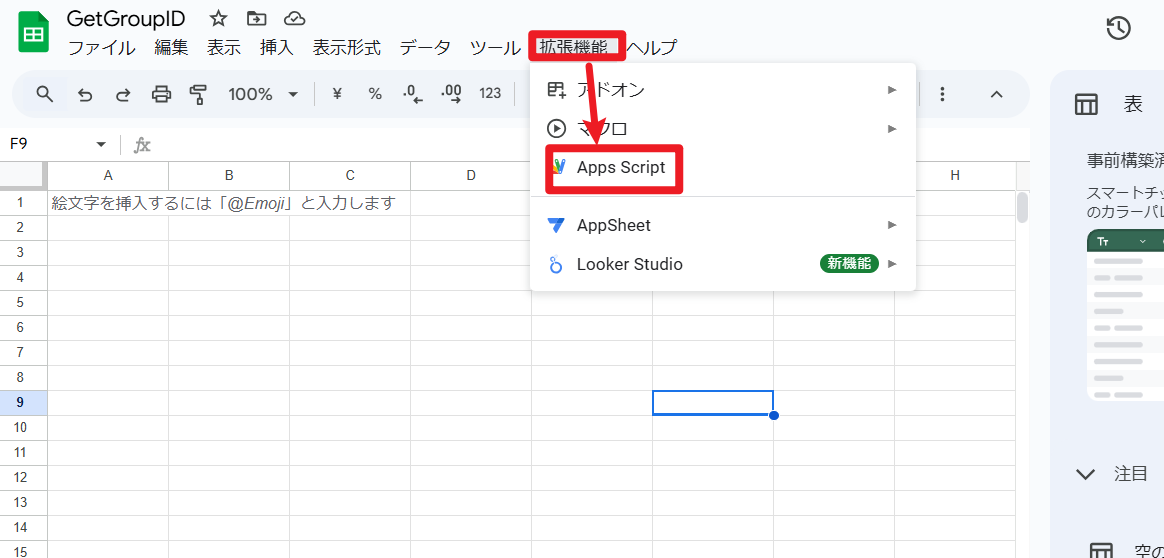Open the Looker Studio submenu
This screenshot has height=558, width=1164.
pyautogui.click(x=723, y=263)
